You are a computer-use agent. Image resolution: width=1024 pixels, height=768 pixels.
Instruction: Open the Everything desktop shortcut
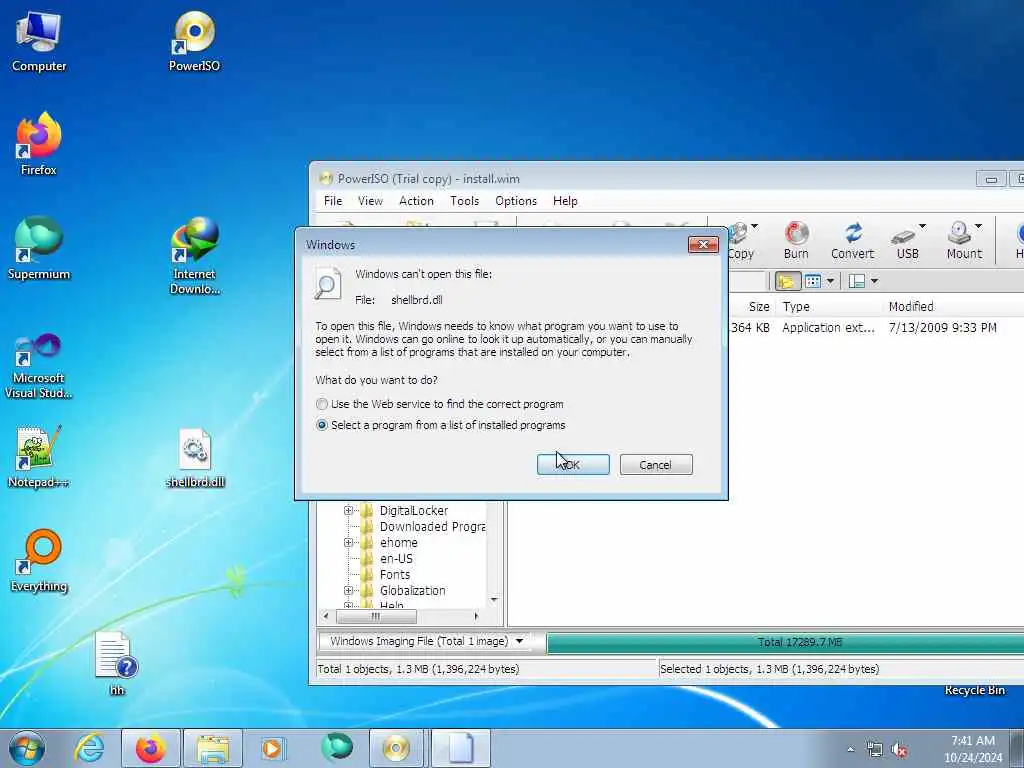point(39,560)
